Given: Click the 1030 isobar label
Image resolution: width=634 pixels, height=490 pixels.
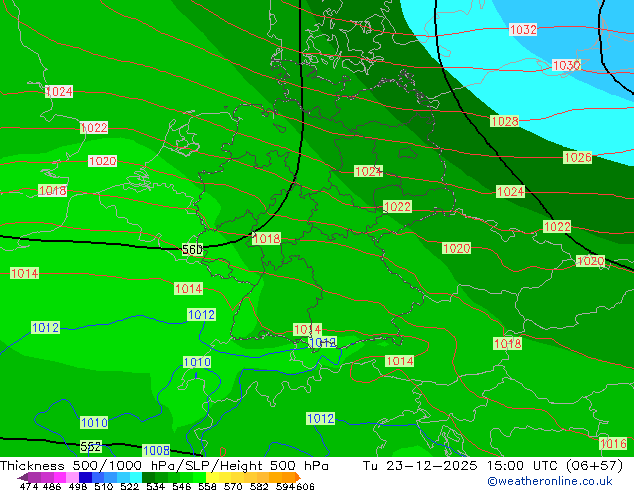Looking at the screenshot, I should [x=566, y=65].
